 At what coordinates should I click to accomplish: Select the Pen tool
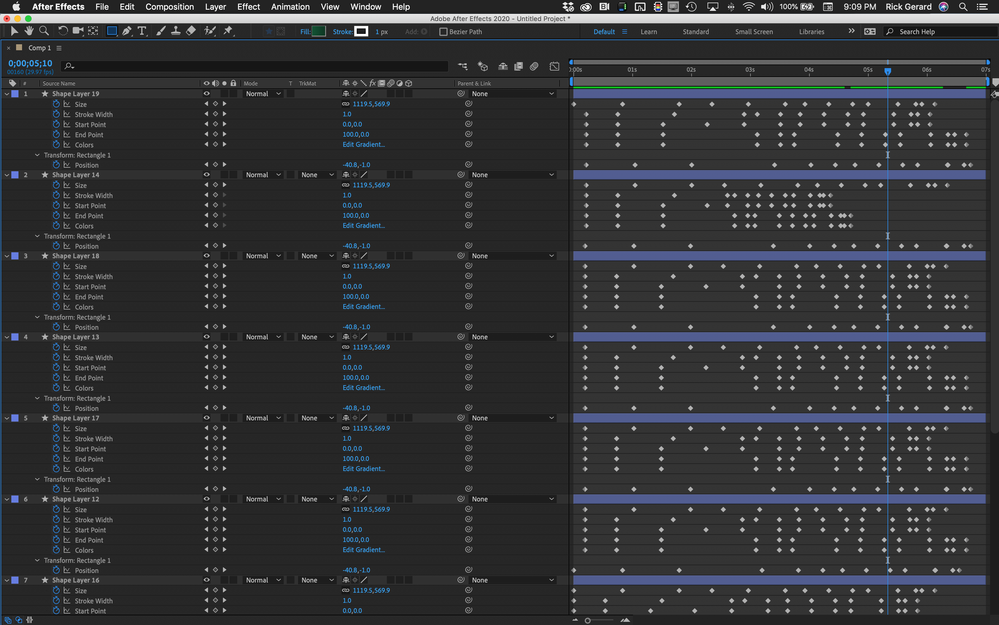pyautogui.click(x=127, y=31)
